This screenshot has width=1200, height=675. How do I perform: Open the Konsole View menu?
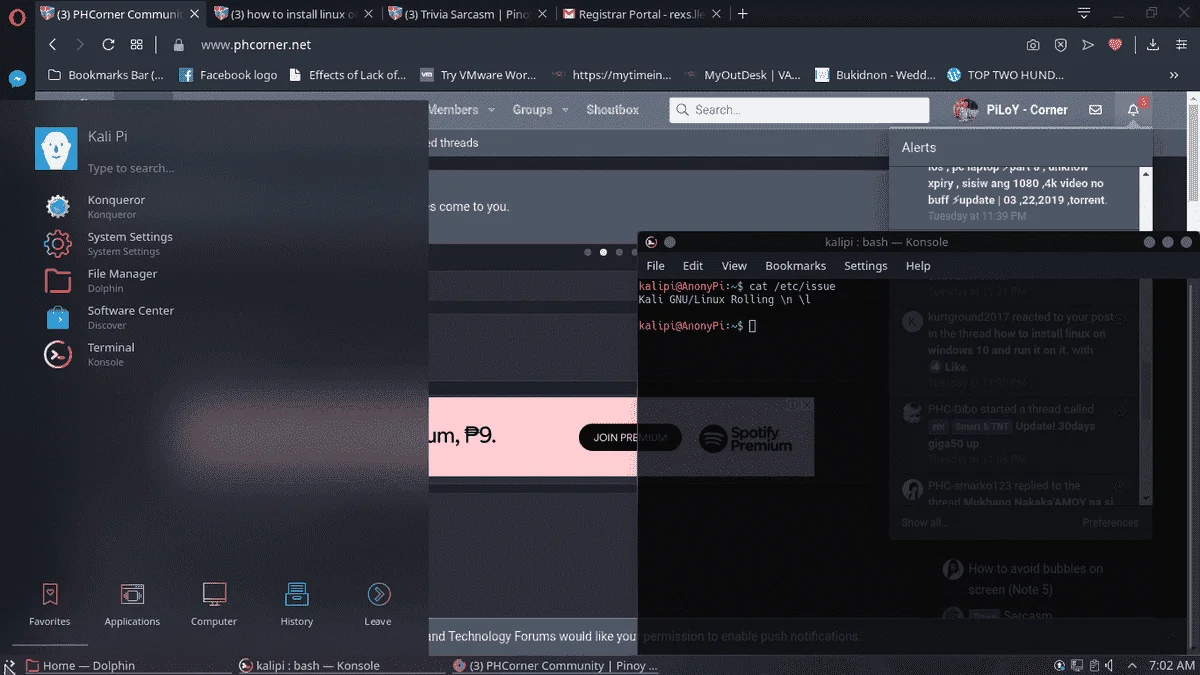pyautogui.click(x=734, y=266)
